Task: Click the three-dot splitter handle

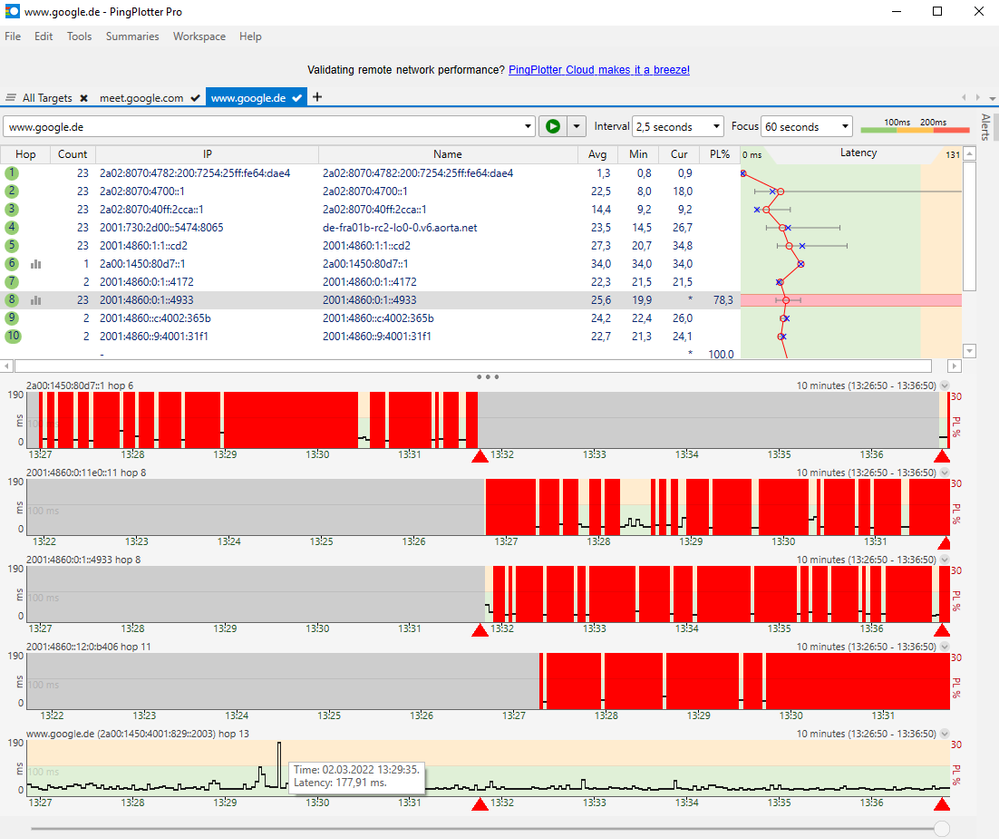Action: [x=488, y=376]
